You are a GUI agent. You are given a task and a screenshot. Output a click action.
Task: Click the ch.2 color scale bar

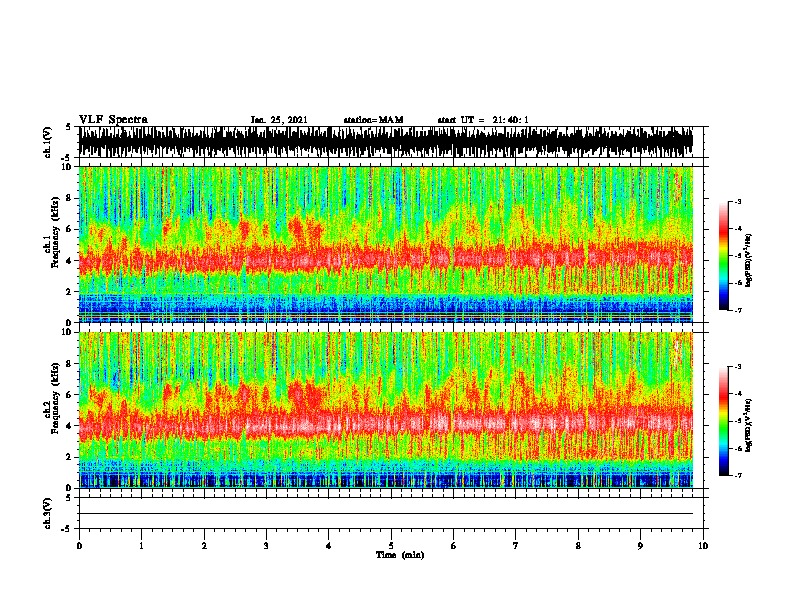724,421
